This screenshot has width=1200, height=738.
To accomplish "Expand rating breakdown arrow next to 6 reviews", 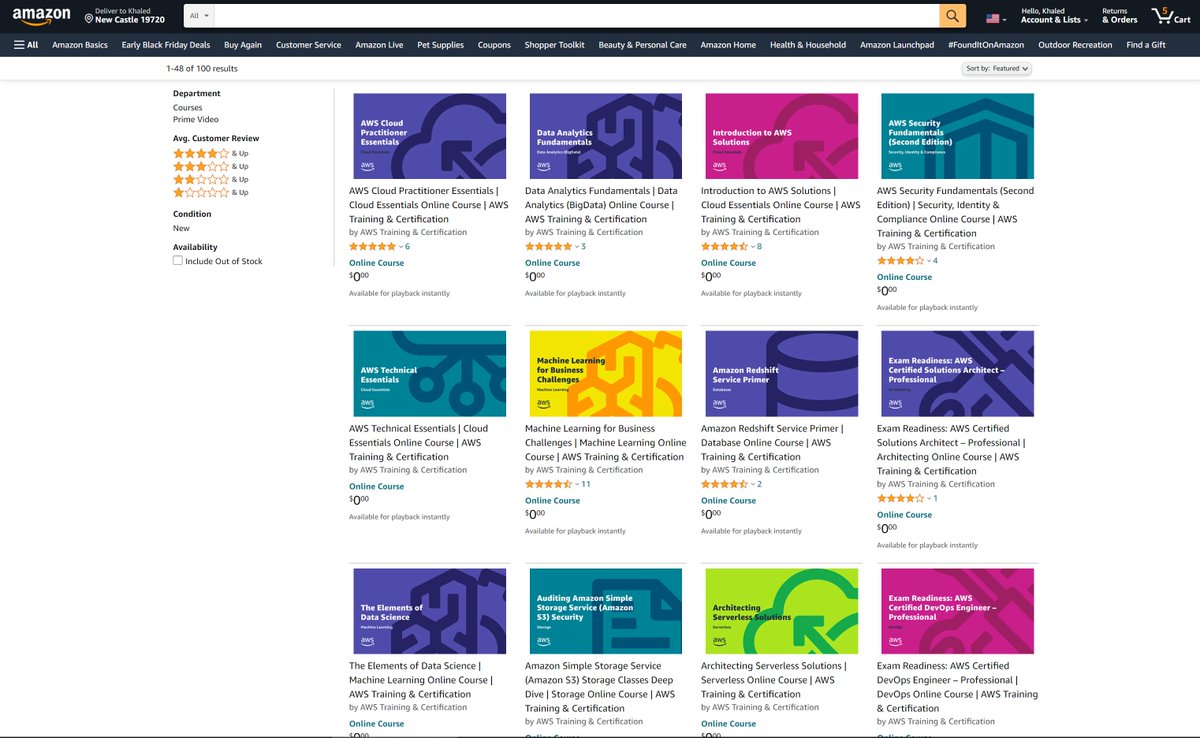I will (x=400, y=246).
